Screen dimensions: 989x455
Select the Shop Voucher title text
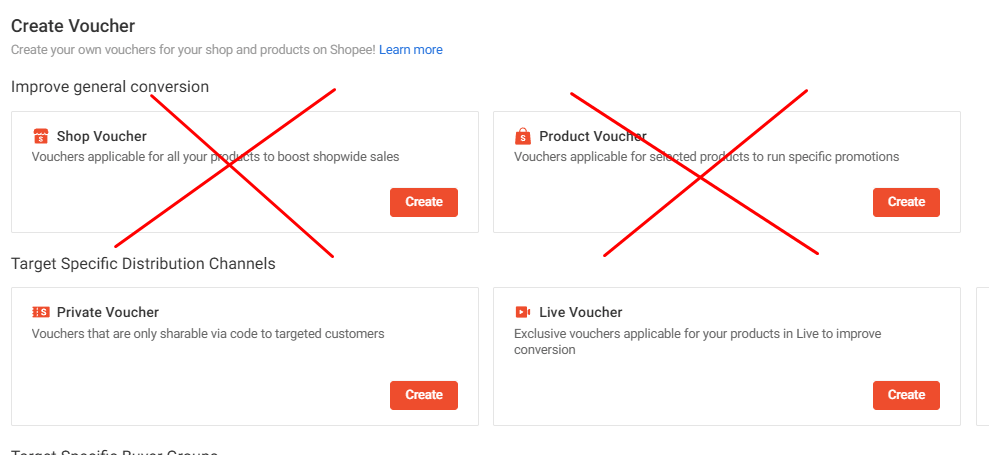102,136
